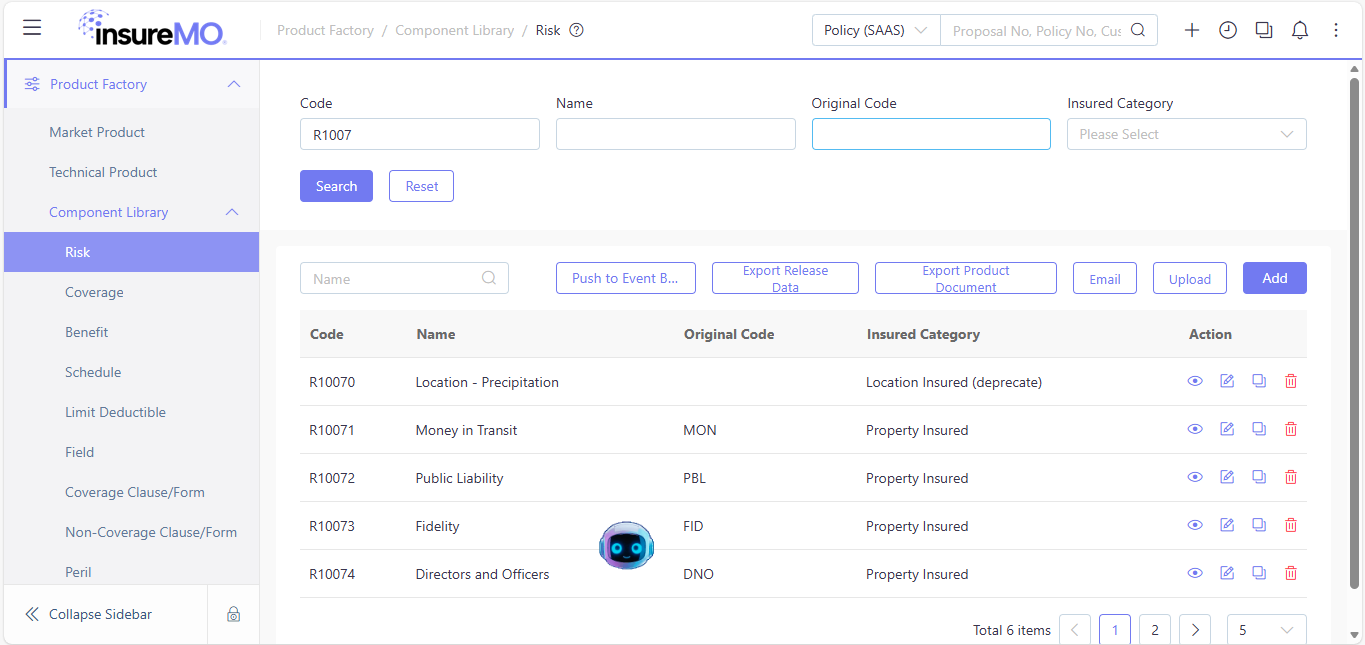This screenshot has width=1365, height=645.
Task: Go to page 2 of results
Action: pyautogui.click(x=1155, y=630)
